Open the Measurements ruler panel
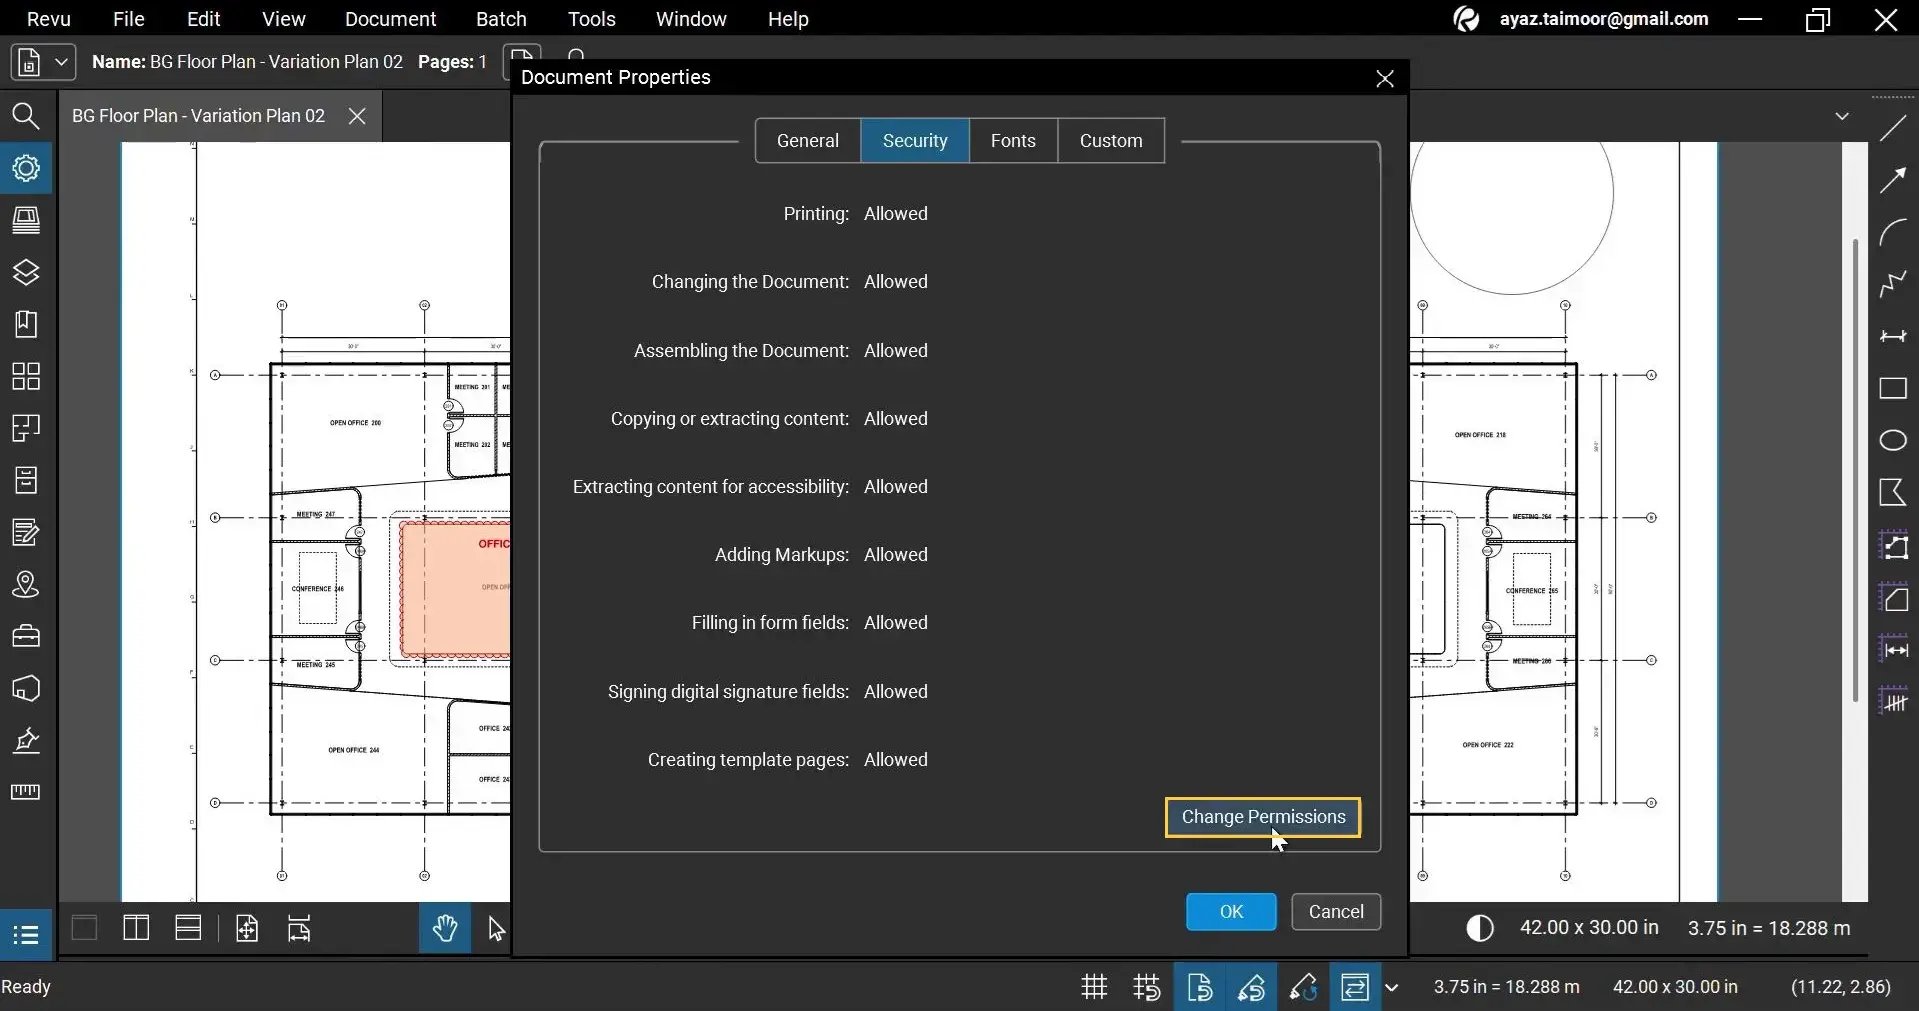 pos(26,792)
